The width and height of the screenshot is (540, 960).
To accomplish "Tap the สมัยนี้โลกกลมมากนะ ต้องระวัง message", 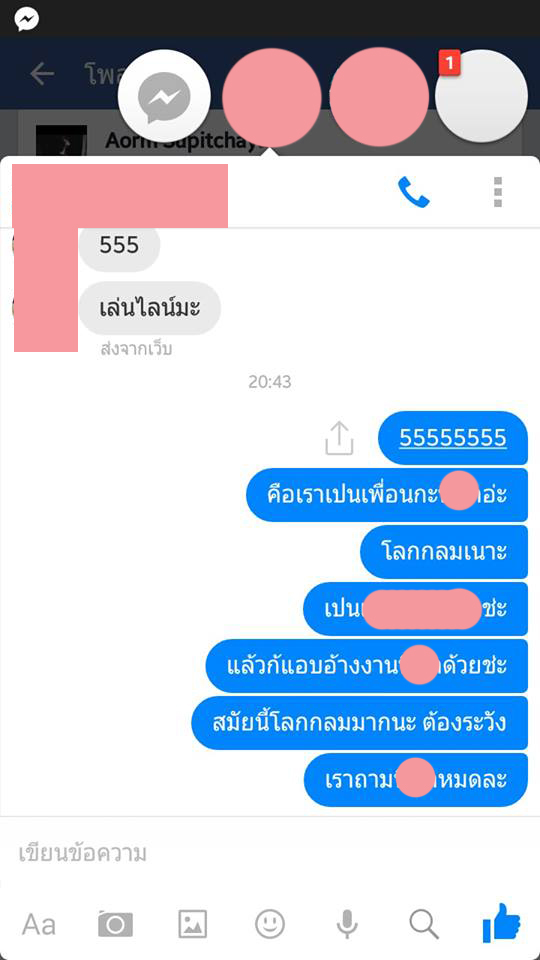I will pos(359,722).
